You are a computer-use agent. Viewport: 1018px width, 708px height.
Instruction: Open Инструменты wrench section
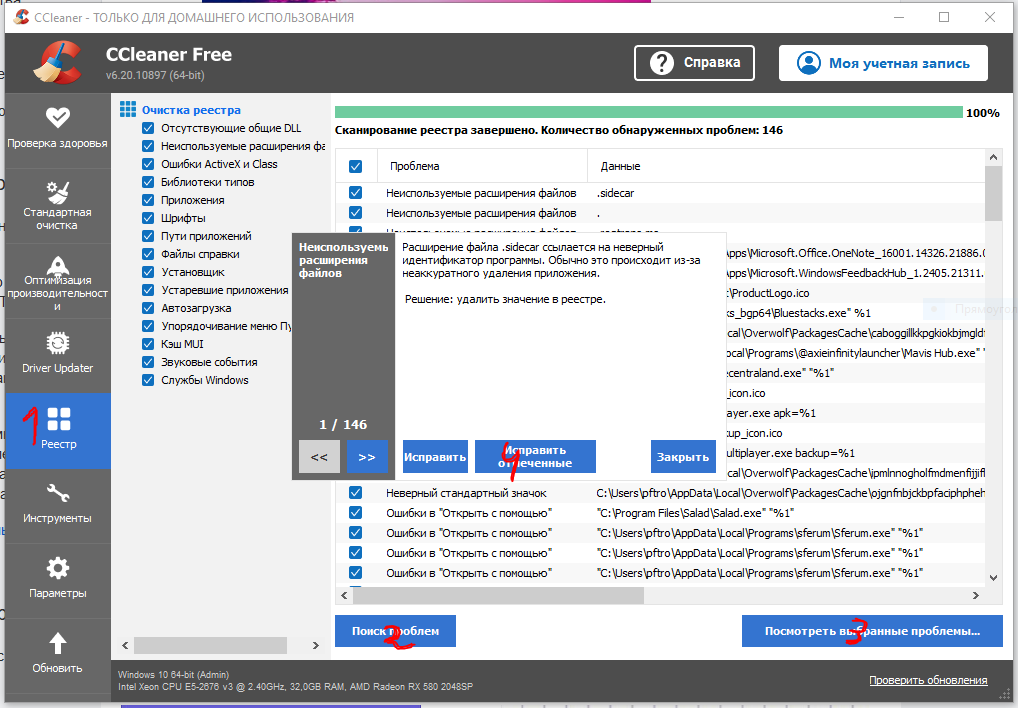click(58, 506)
